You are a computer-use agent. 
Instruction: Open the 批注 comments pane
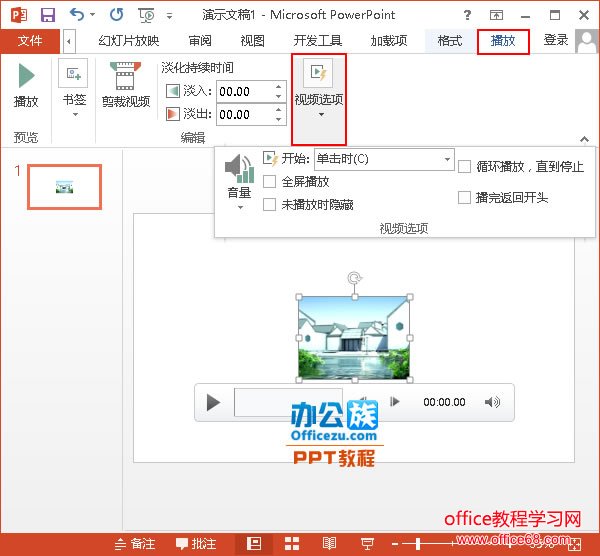(x=196, y=544)
